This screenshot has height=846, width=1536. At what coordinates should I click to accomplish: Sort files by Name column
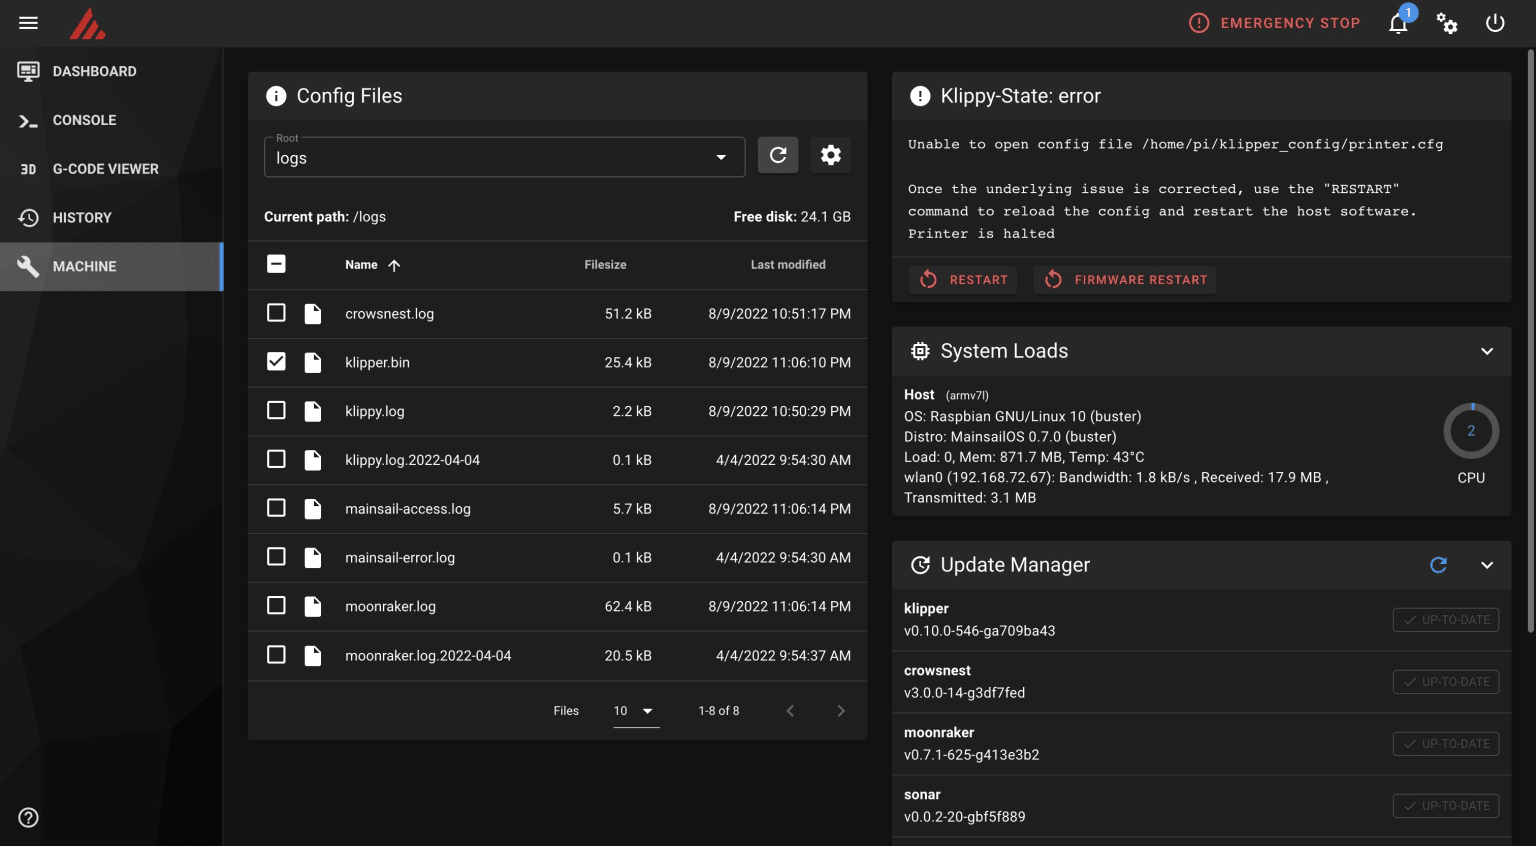372,265
